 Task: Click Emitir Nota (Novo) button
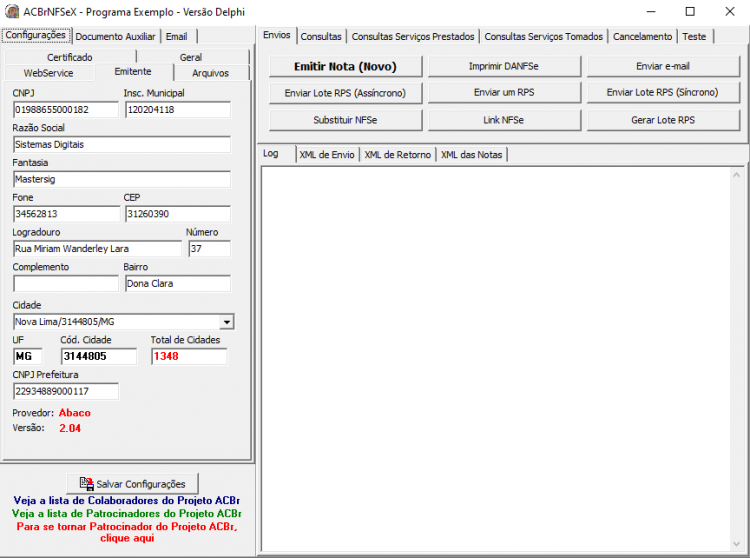point(345,66)
